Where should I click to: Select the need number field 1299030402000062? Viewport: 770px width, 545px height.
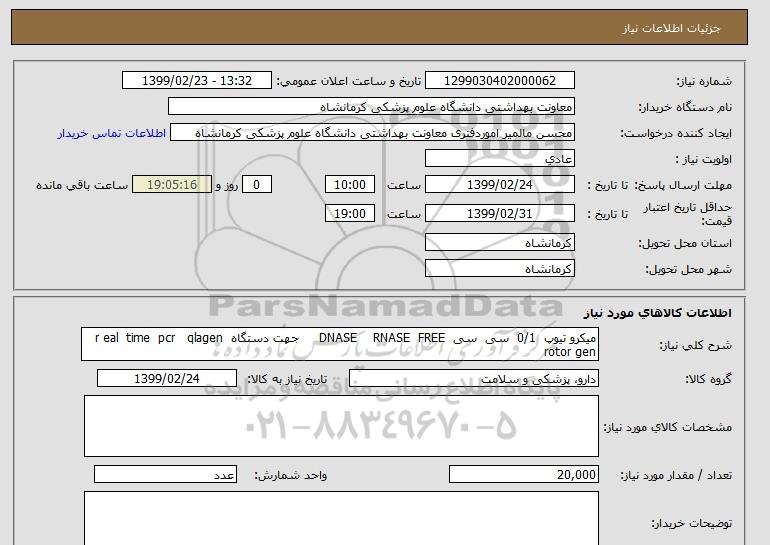[499, 81]
